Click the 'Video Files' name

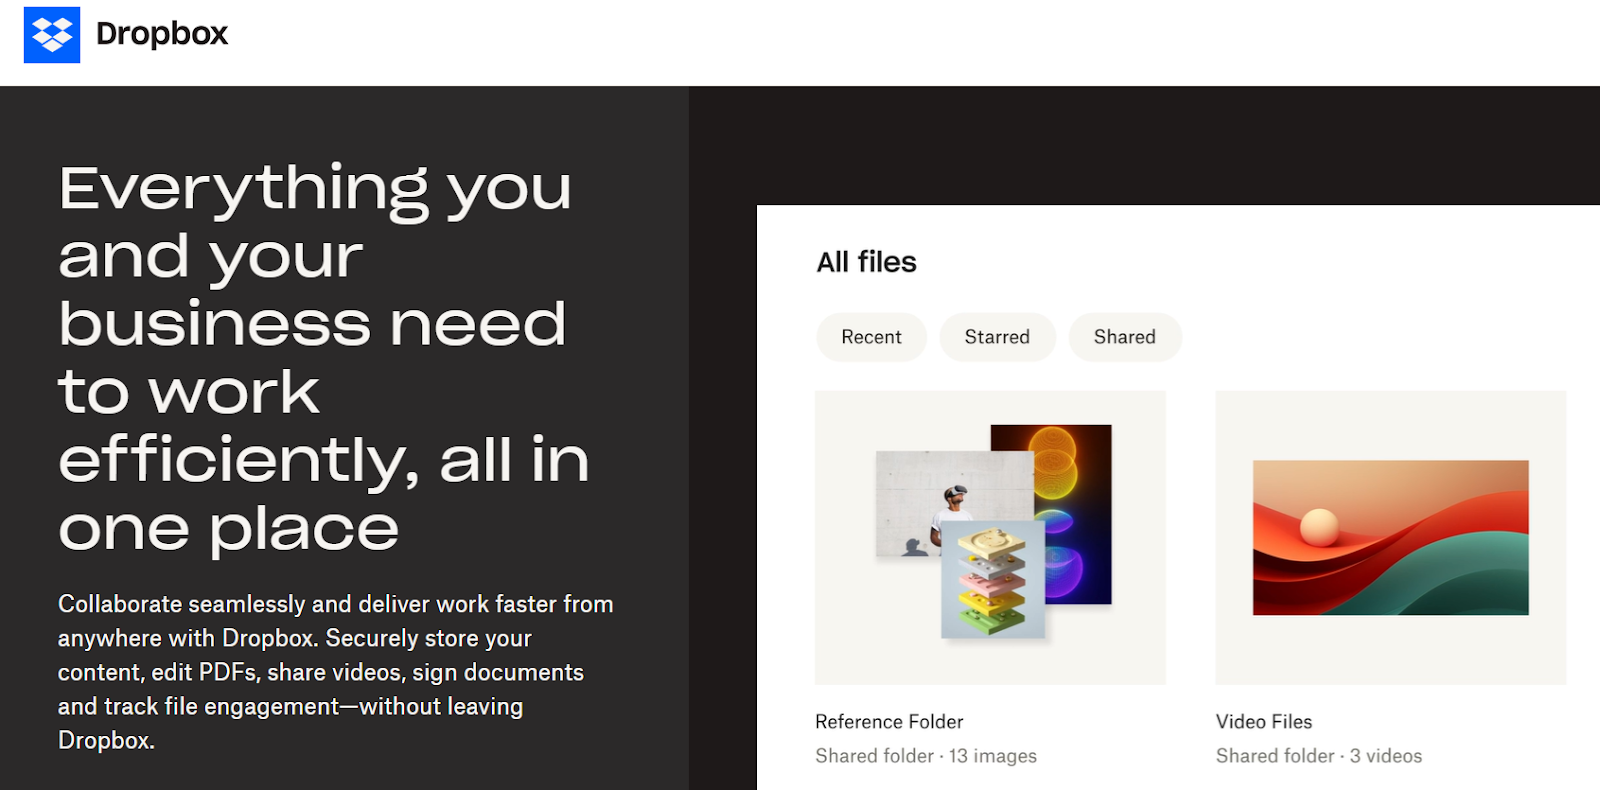pos(1264,722)
